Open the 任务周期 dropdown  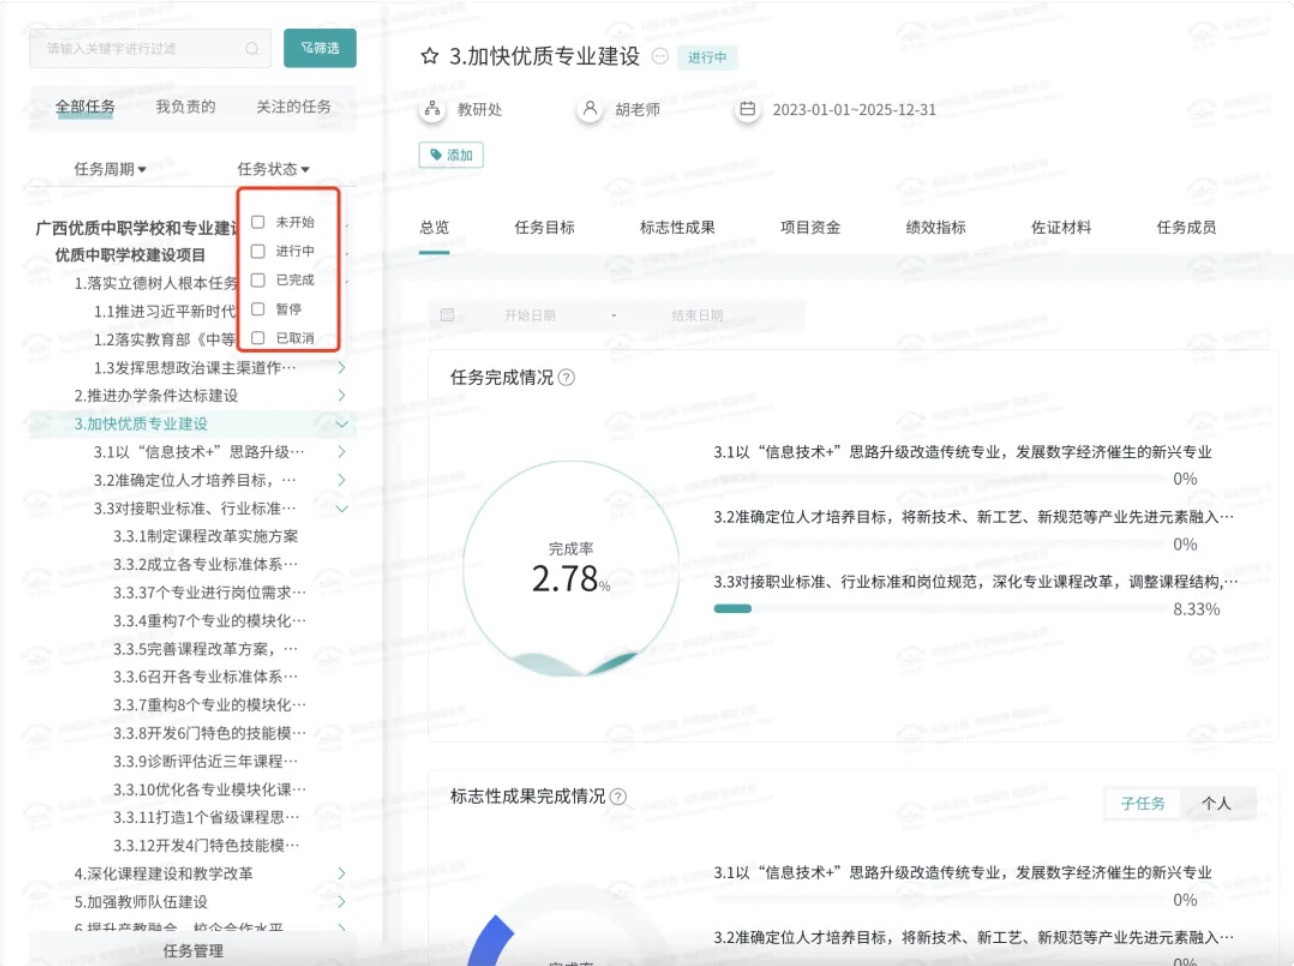[110, 169]
